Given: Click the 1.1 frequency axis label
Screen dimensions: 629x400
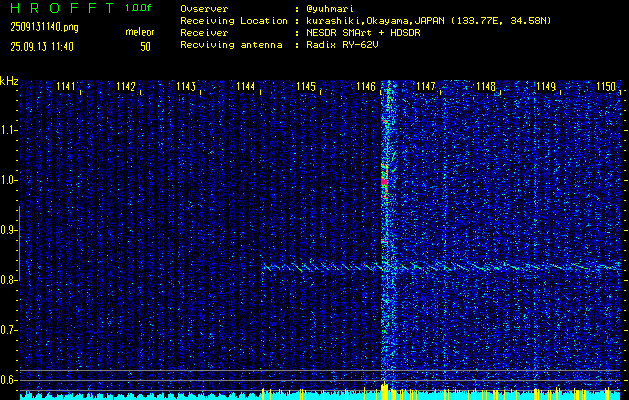Looking at the screenshot, I should click(x=8, y=130).
